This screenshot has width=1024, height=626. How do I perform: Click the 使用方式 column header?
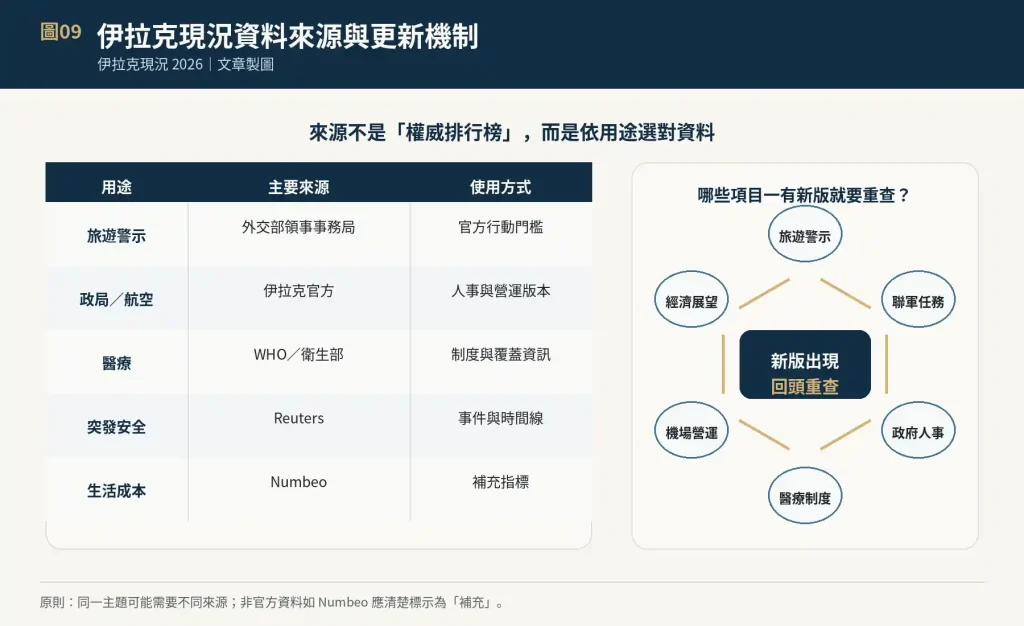point(500,187)
